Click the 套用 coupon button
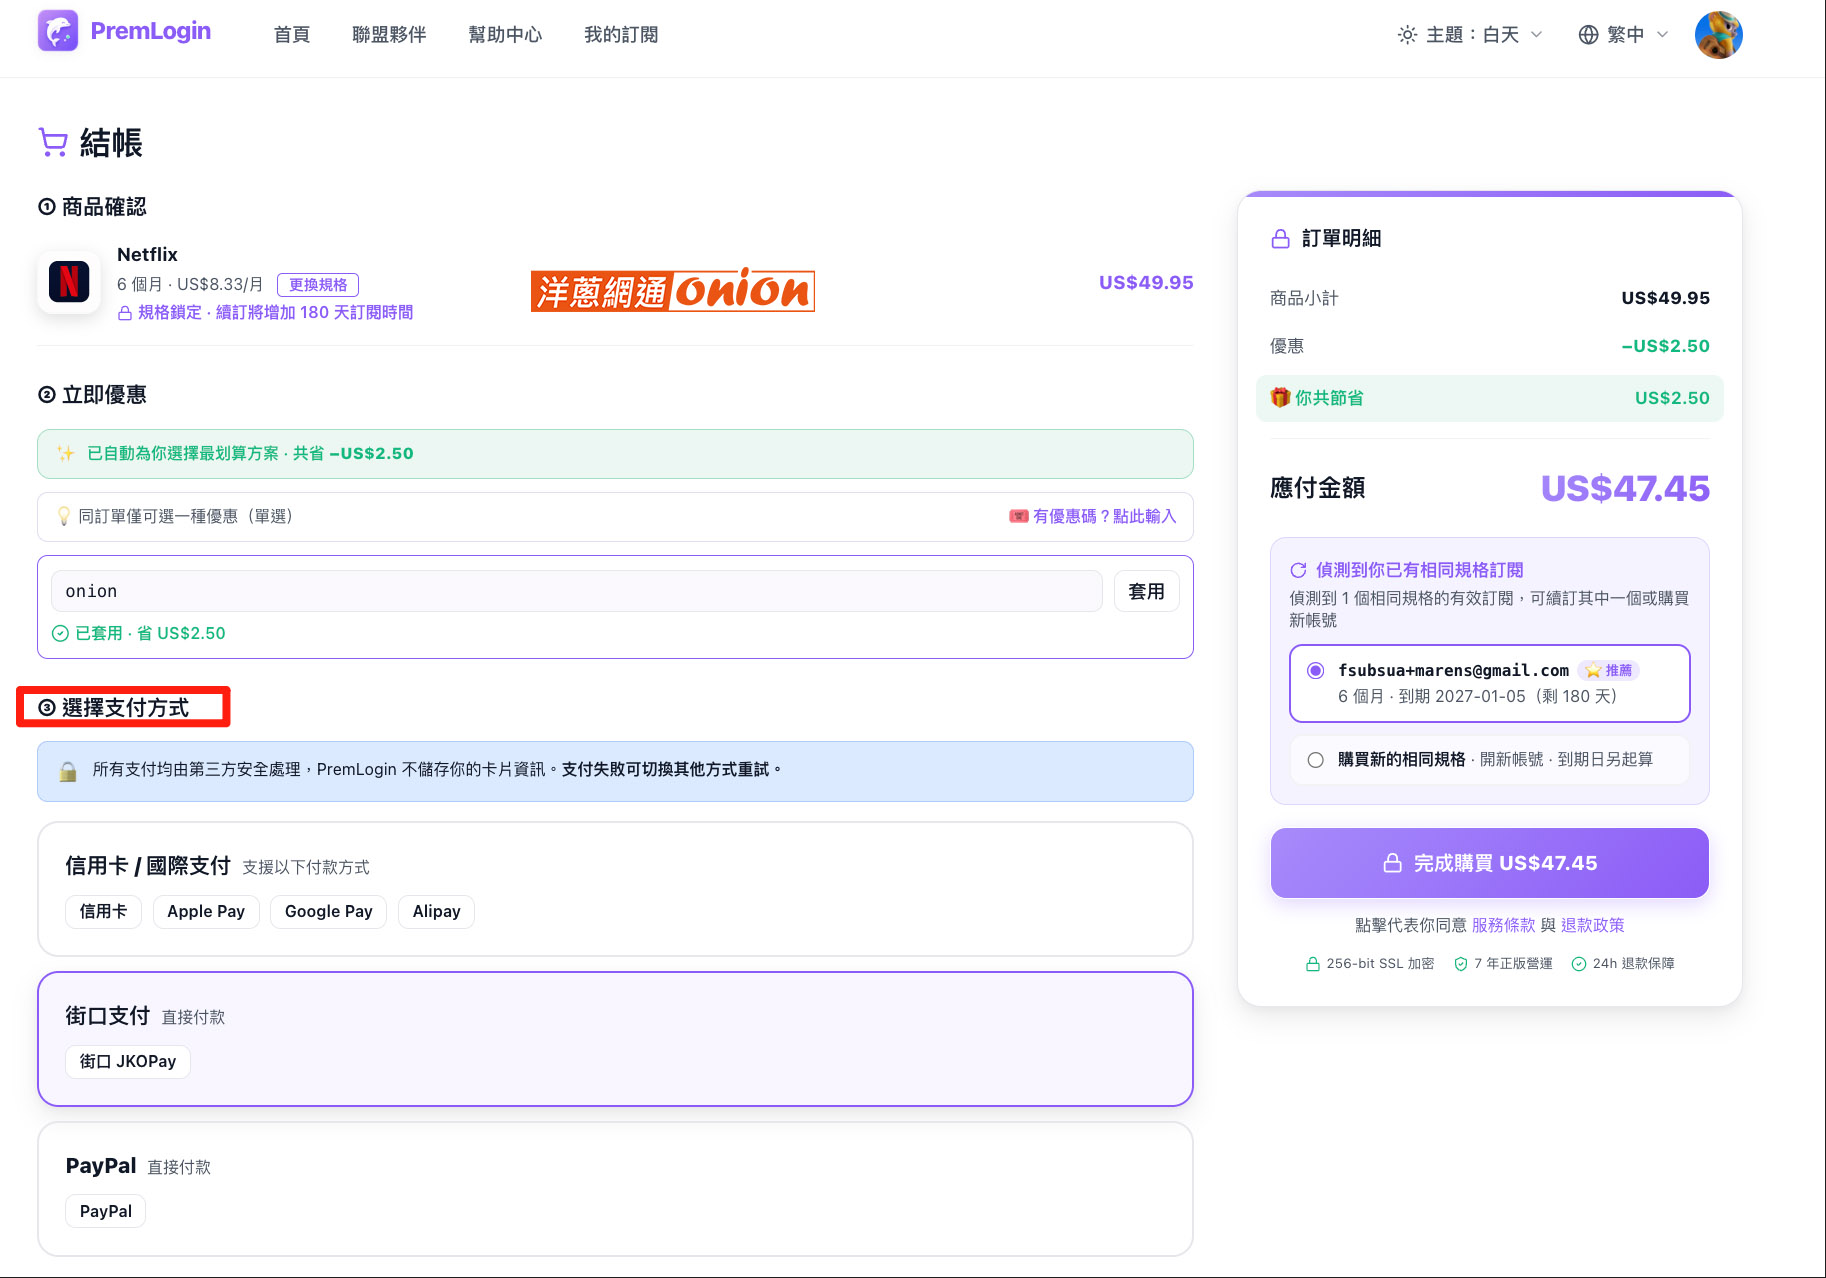This screenshot has width=1826, height=1278. coord(1146,591)
